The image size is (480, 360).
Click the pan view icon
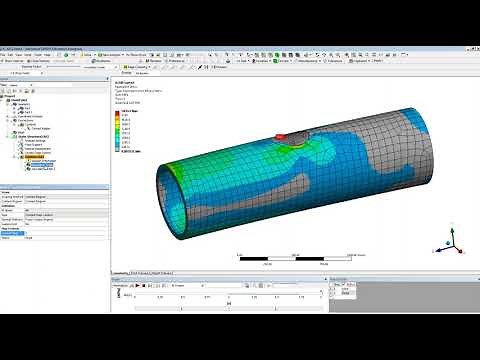(324, 55)
